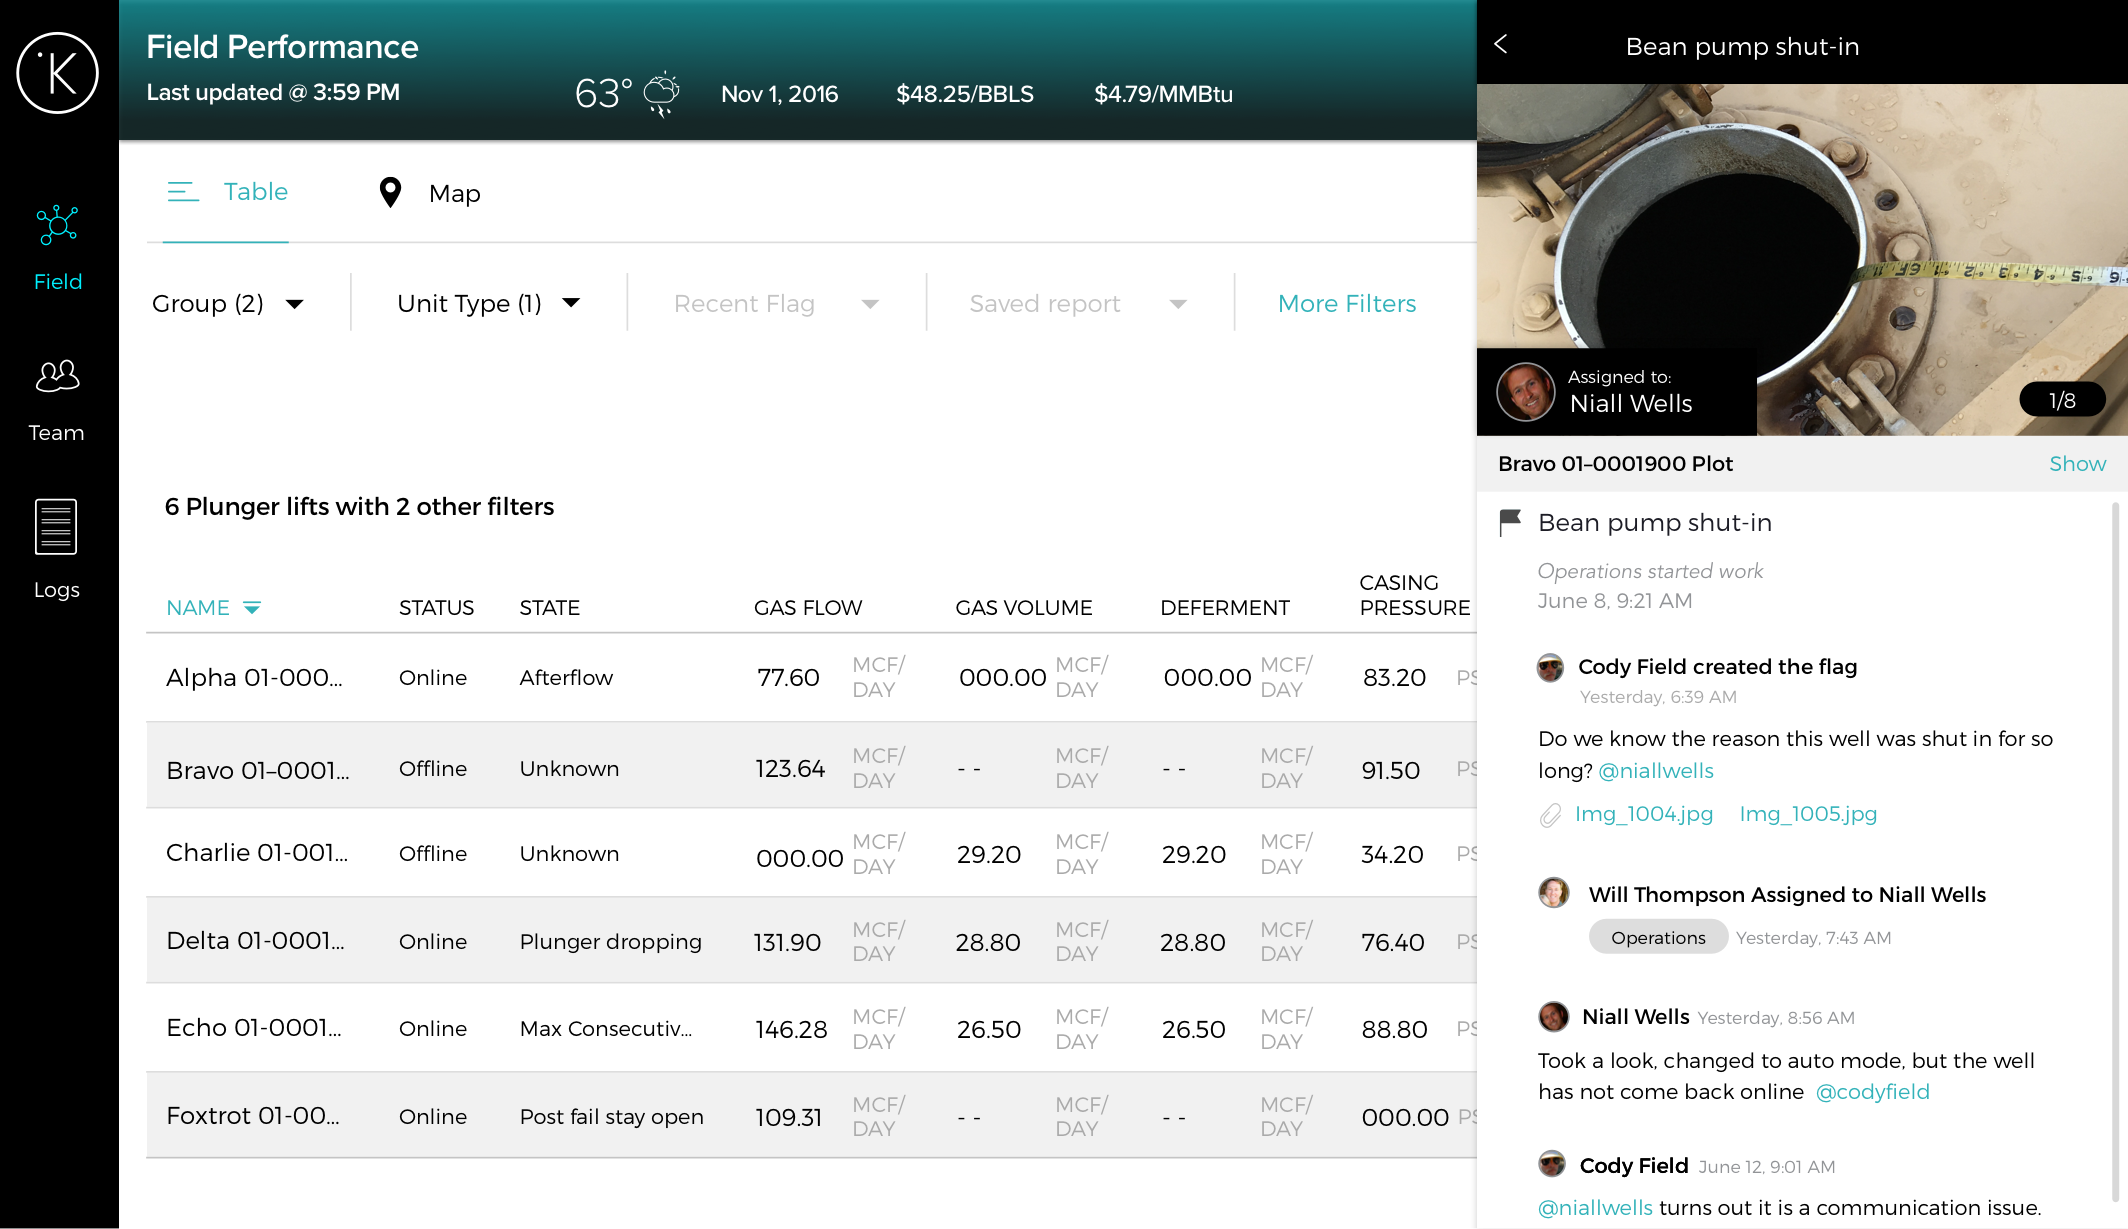Screen dimensions: 2128x1229
Task: Click the K logo icon
Action: pyautogui.click(x=58, y=73)
